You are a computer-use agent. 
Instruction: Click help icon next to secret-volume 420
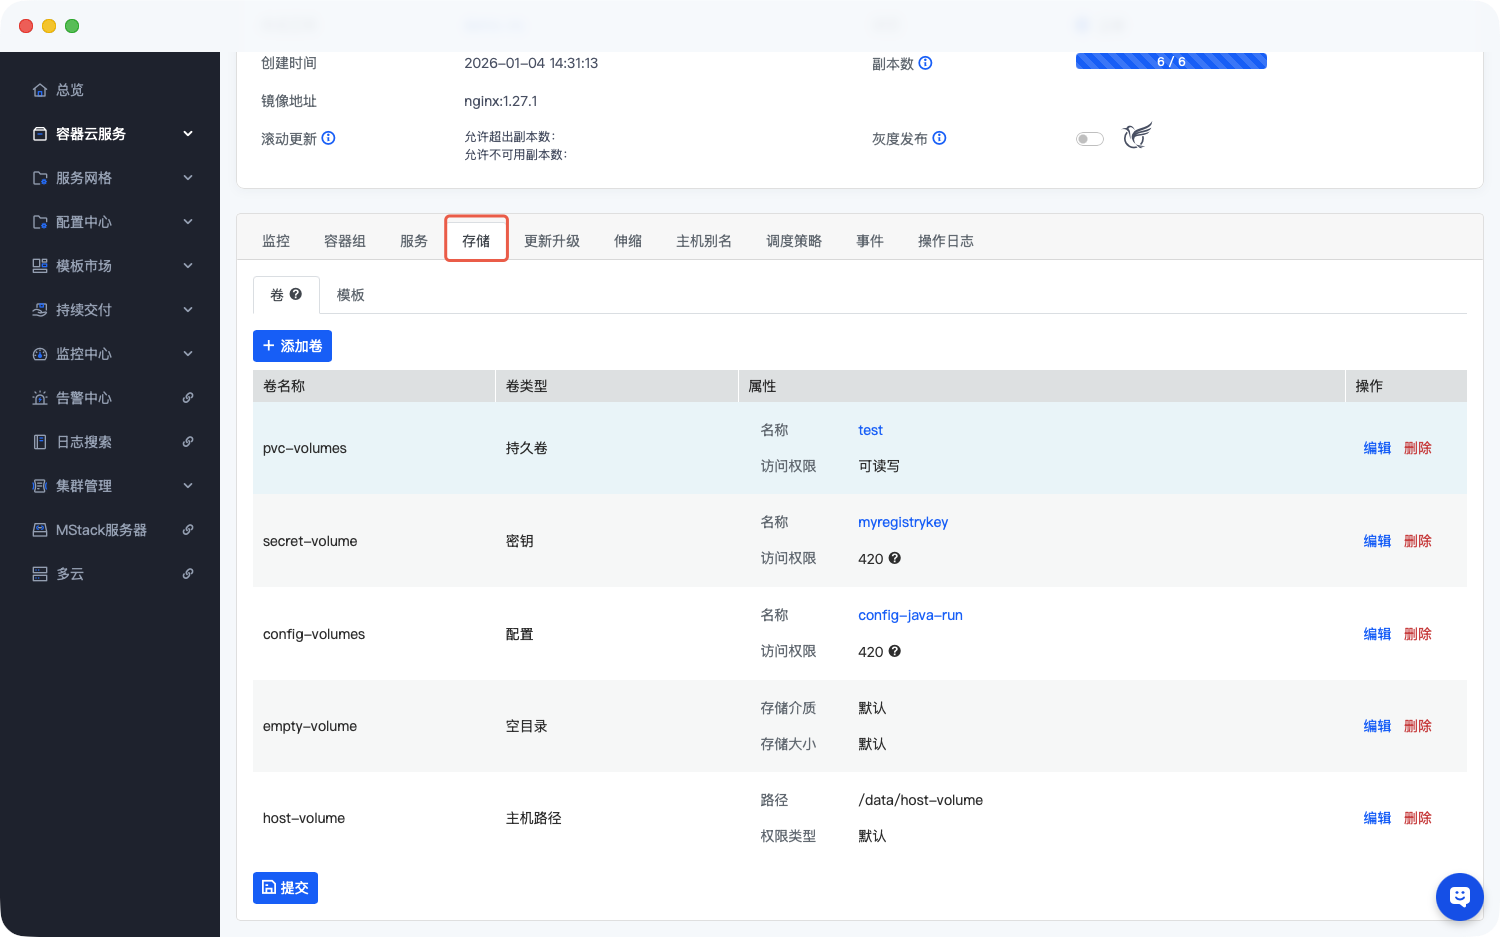[895, 558]
